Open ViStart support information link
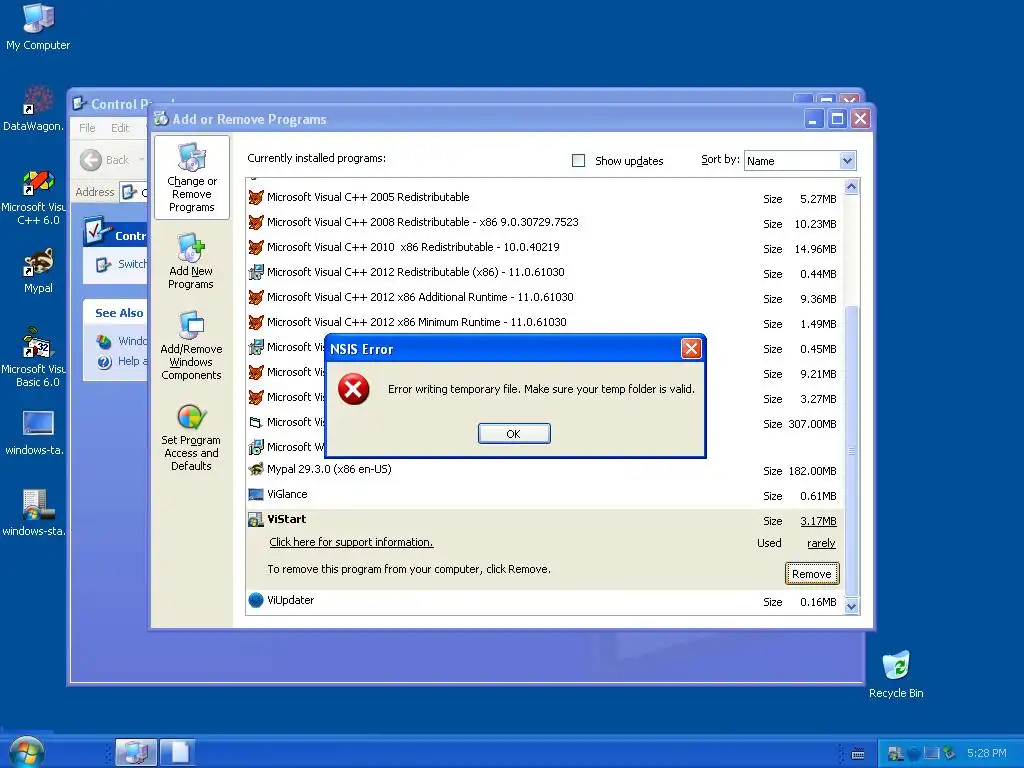The width and height of the screenshot is (1024, 768). click(351, 542)
